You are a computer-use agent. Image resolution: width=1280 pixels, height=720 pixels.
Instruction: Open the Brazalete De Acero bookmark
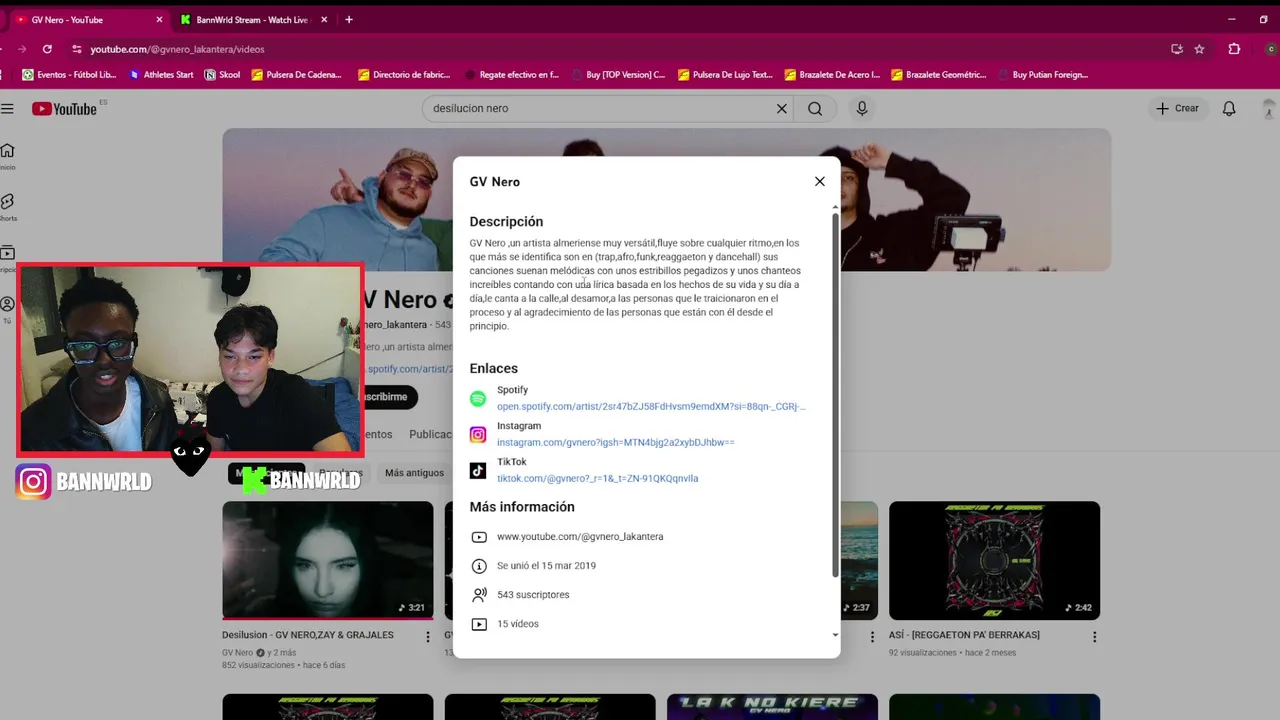pos(833,74)
